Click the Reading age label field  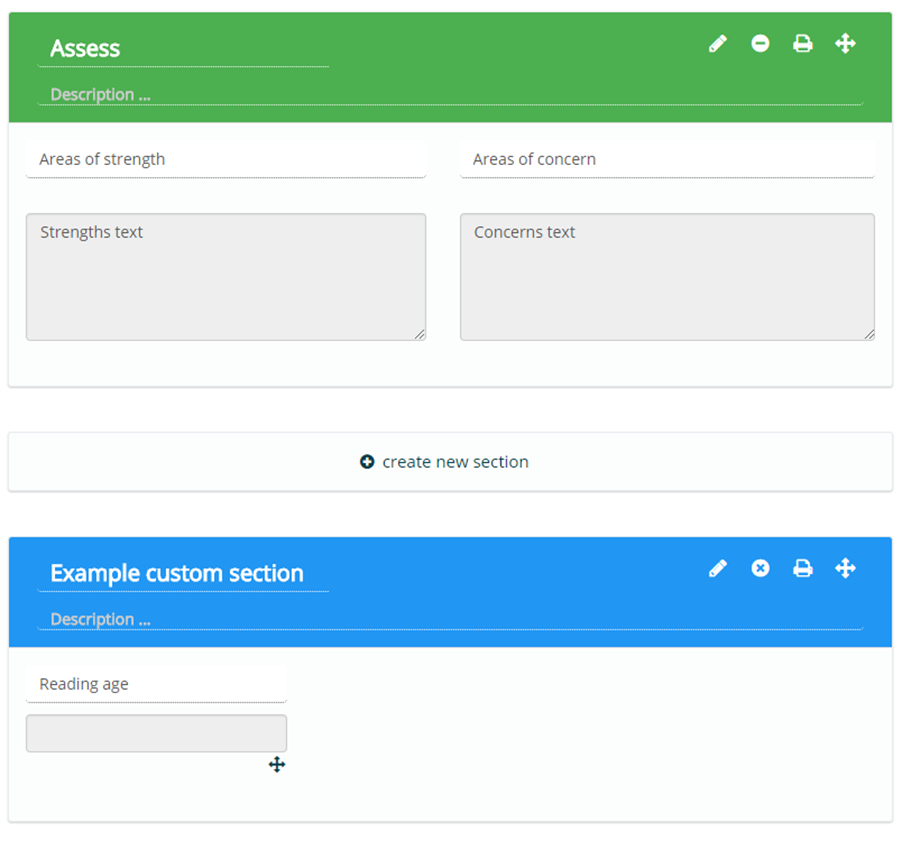point(156,685)
